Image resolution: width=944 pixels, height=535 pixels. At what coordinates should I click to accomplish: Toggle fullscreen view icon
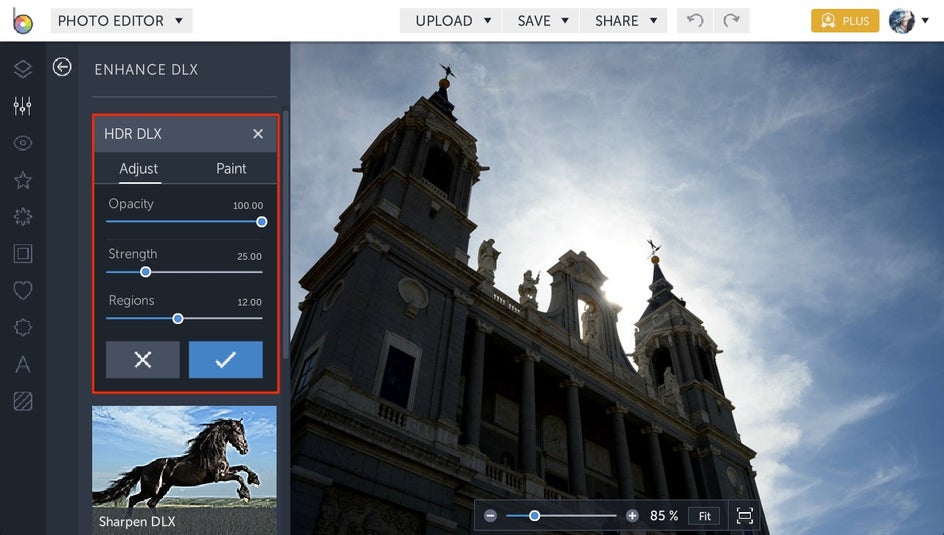coord(745,516)
